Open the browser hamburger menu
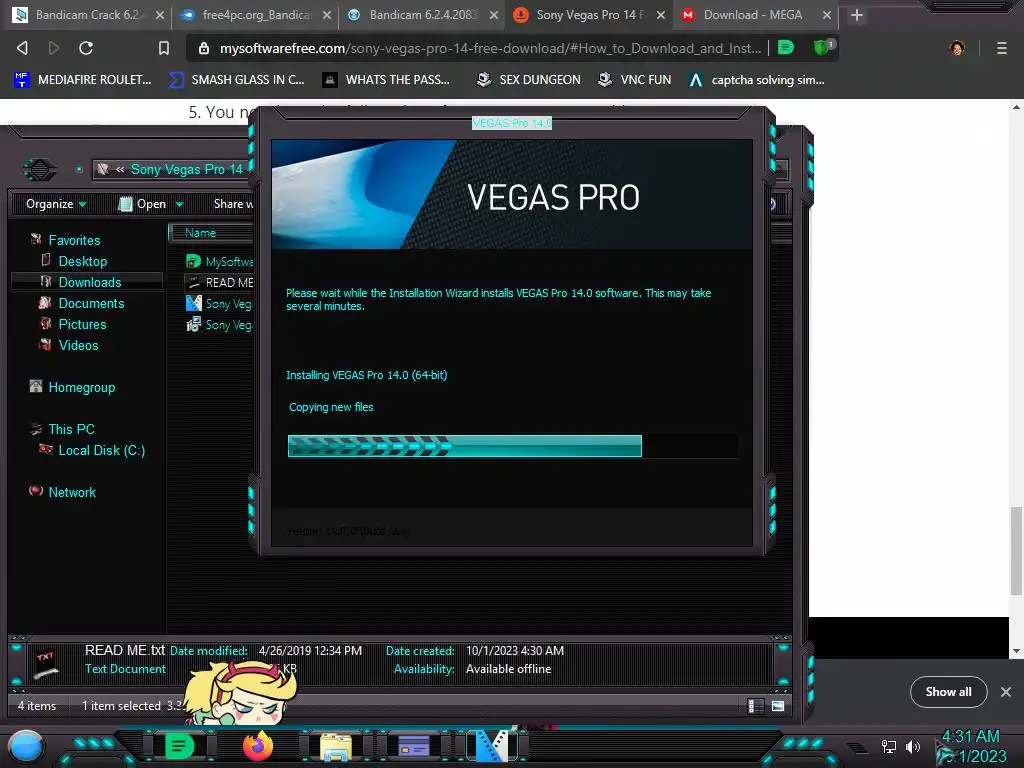Screen dimensions: 1024x768 click(x=1001, y=48)
